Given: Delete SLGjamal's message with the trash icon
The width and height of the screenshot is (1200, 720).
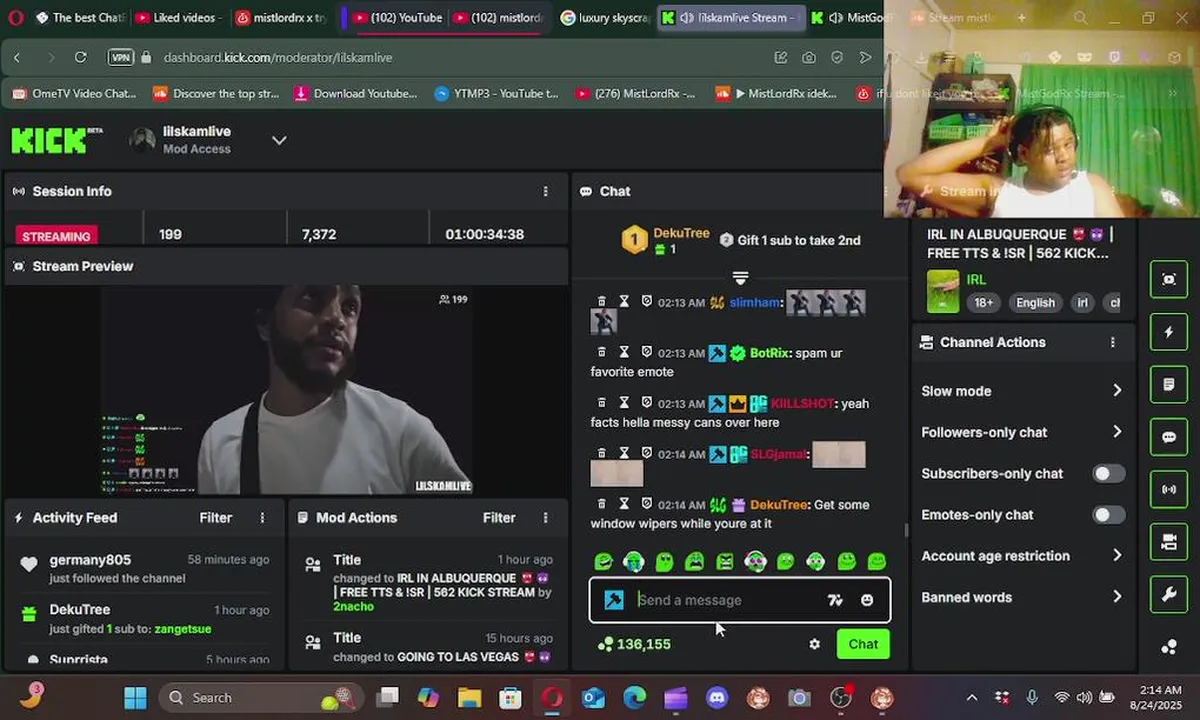Looking at the screenshot, I should point(601,453).
